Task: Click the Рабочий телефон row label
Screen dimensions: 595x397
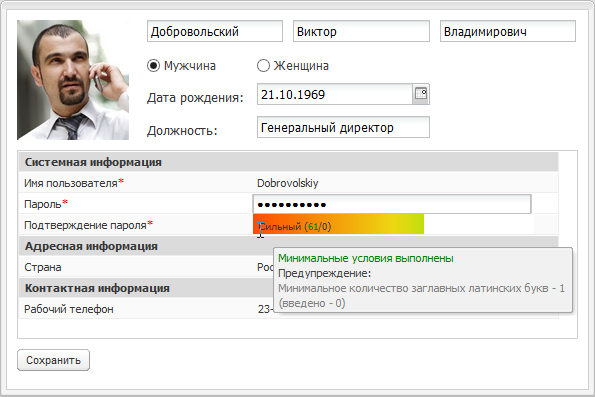Action: tap(69, 309)
